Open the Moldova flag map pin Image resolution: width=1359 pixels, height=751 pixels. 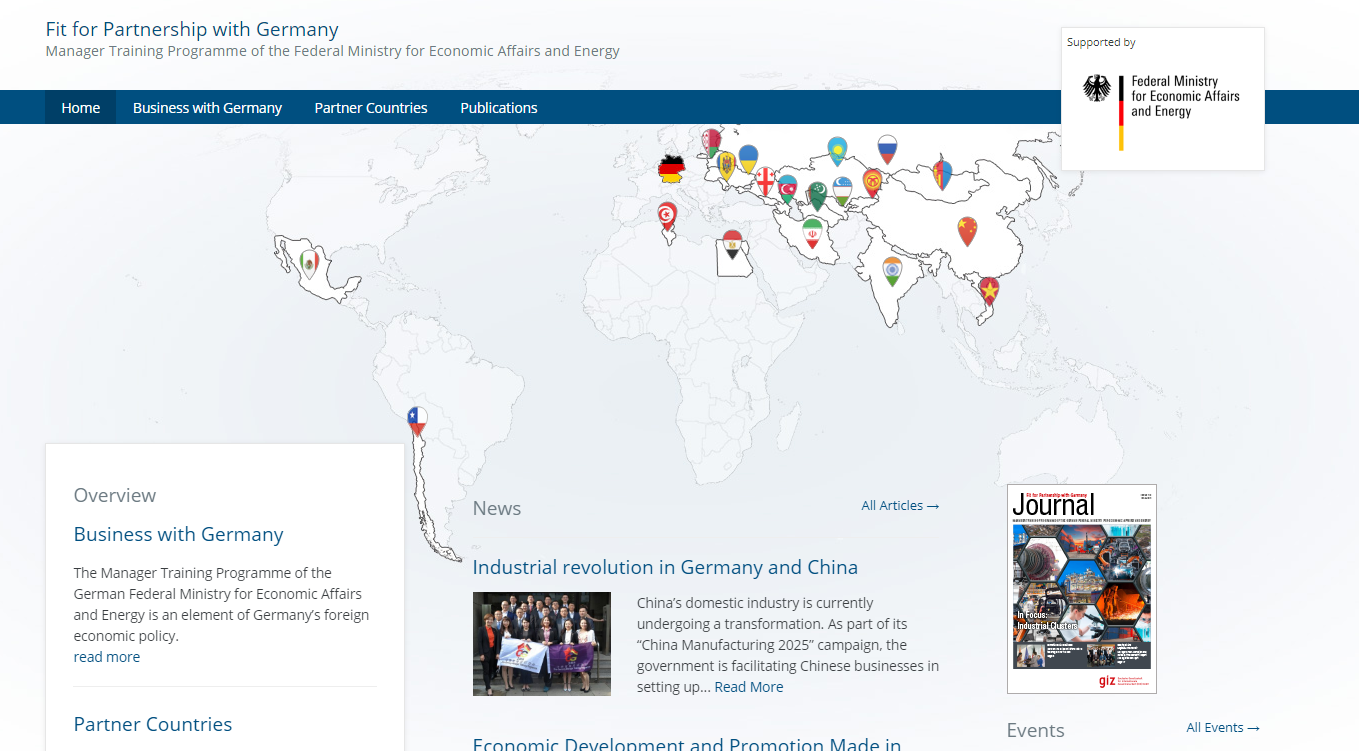pos(727,166)
